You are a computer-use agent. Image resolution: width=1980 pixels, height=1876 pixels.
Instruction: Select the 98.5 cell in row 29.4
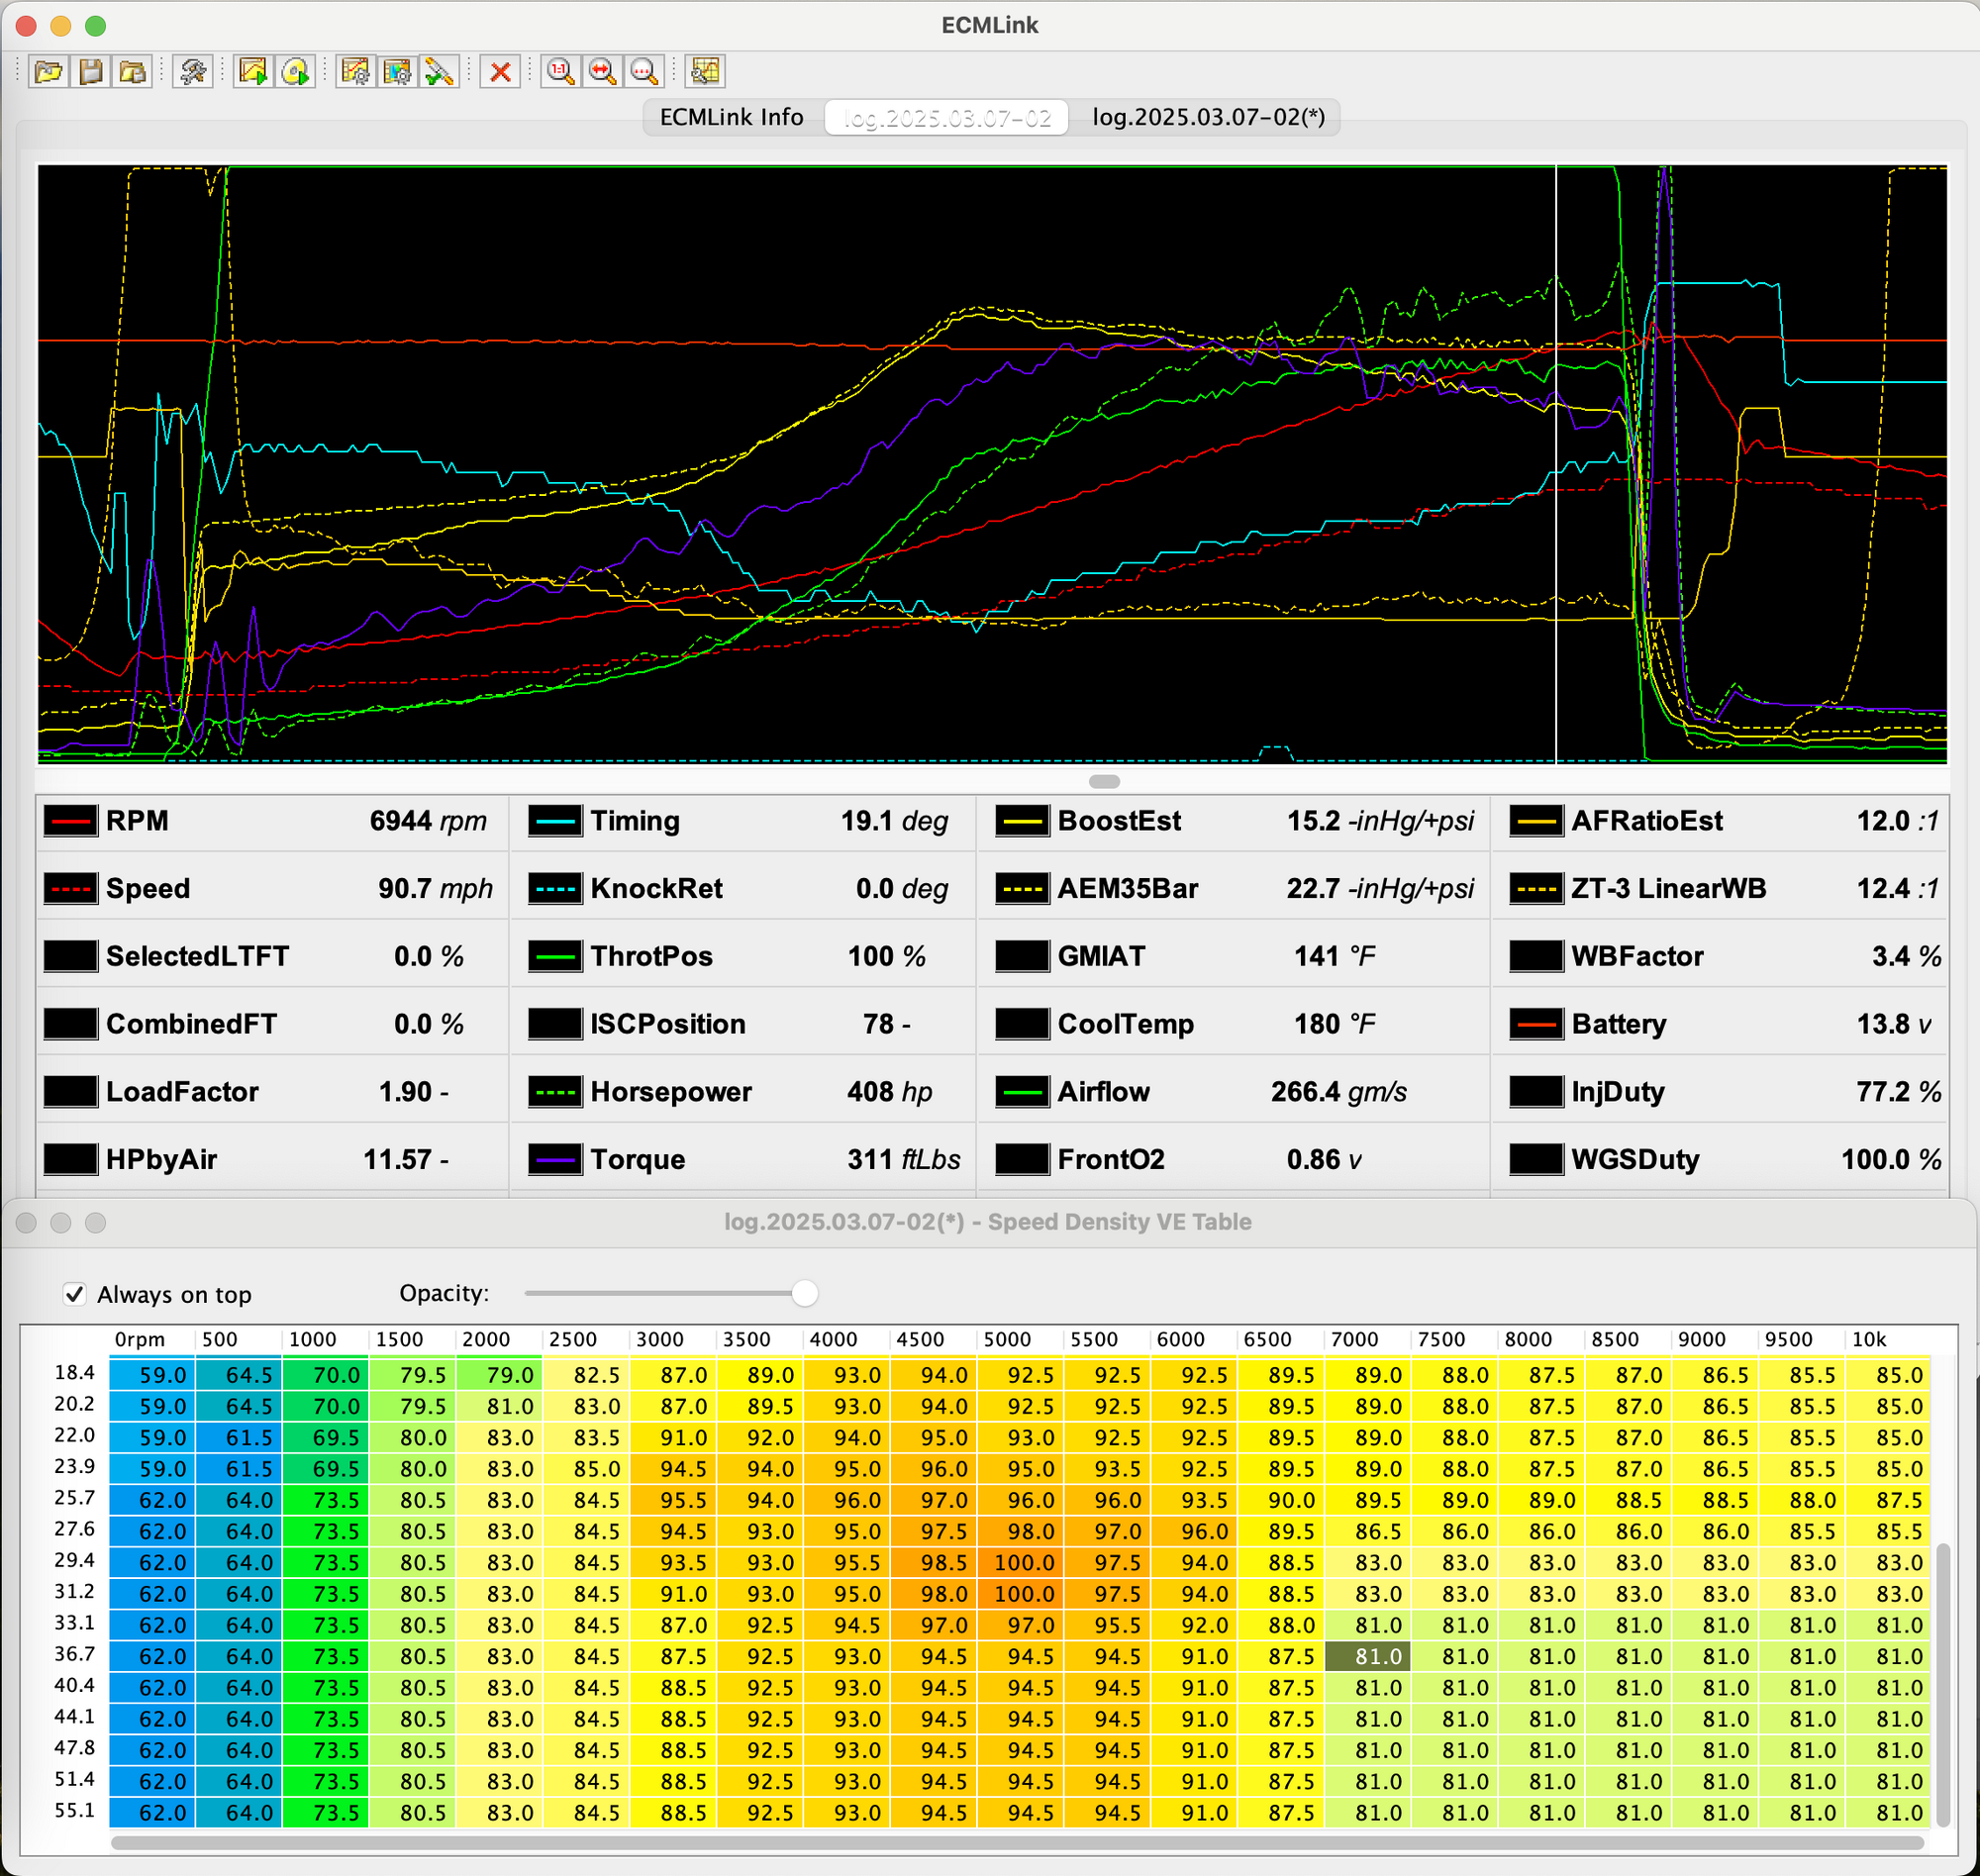tap(935, 1562)
